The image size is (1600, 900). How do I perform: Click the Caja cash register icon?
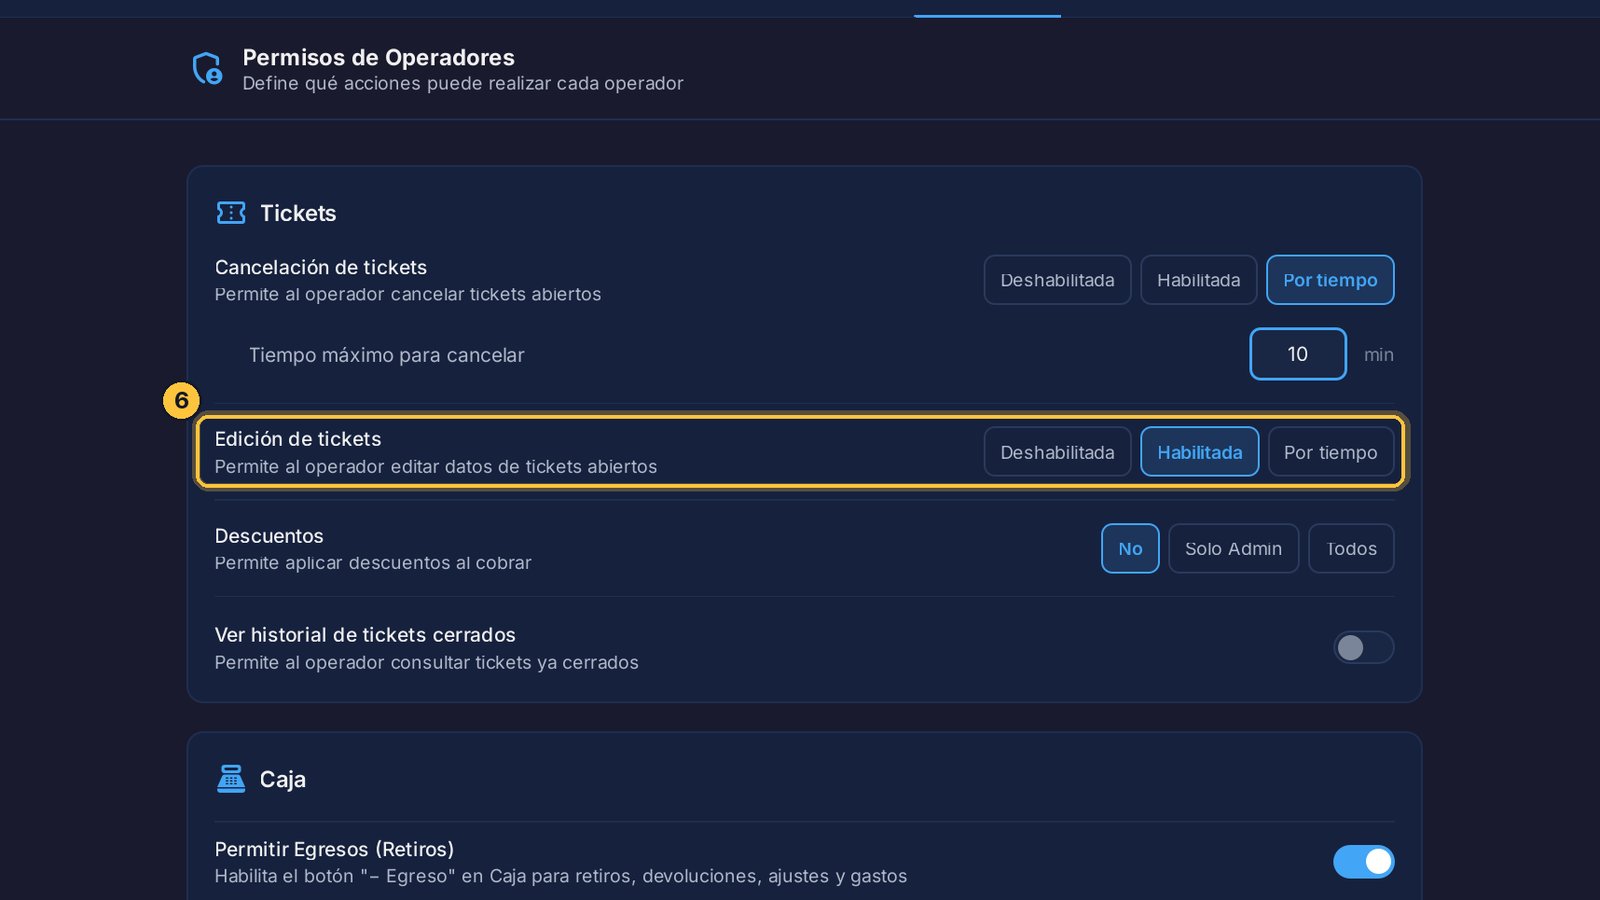pos(231,779)
